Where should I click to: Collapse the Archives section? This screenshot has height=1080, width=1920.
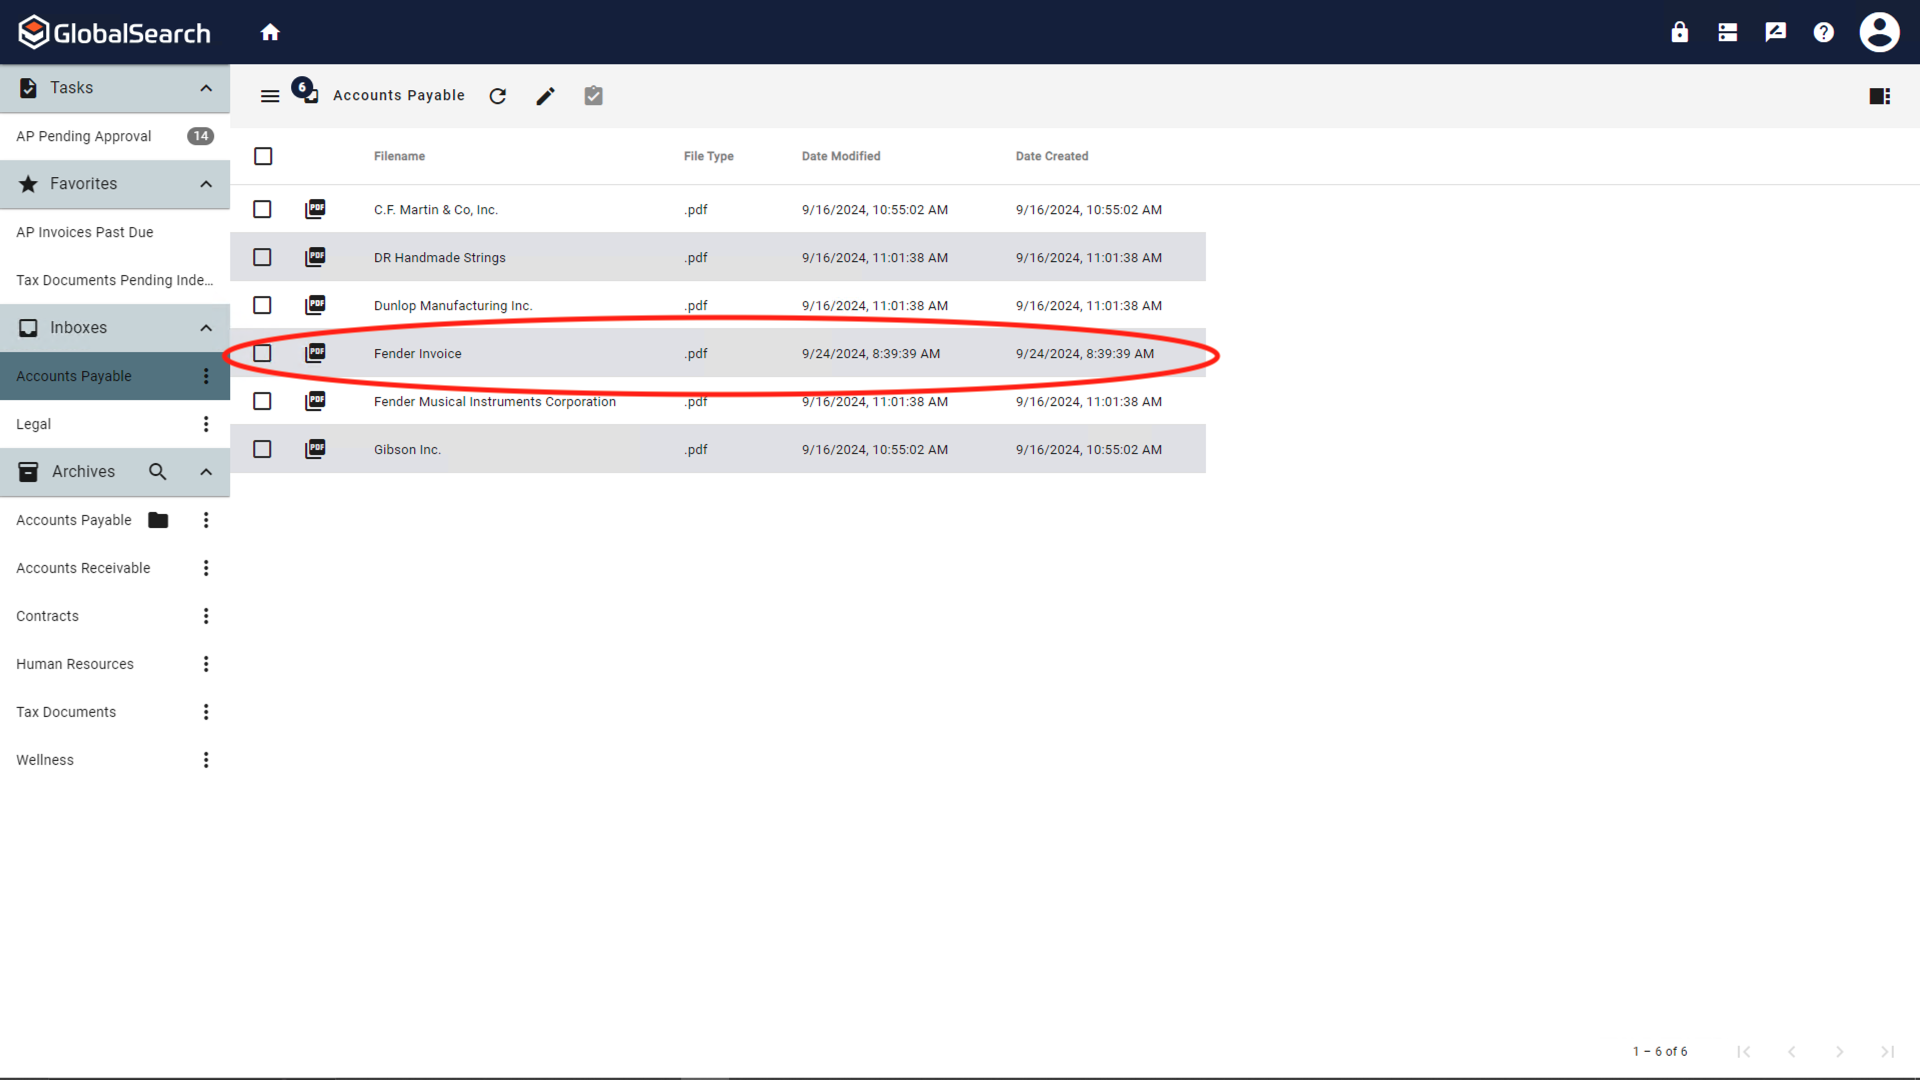205,471
